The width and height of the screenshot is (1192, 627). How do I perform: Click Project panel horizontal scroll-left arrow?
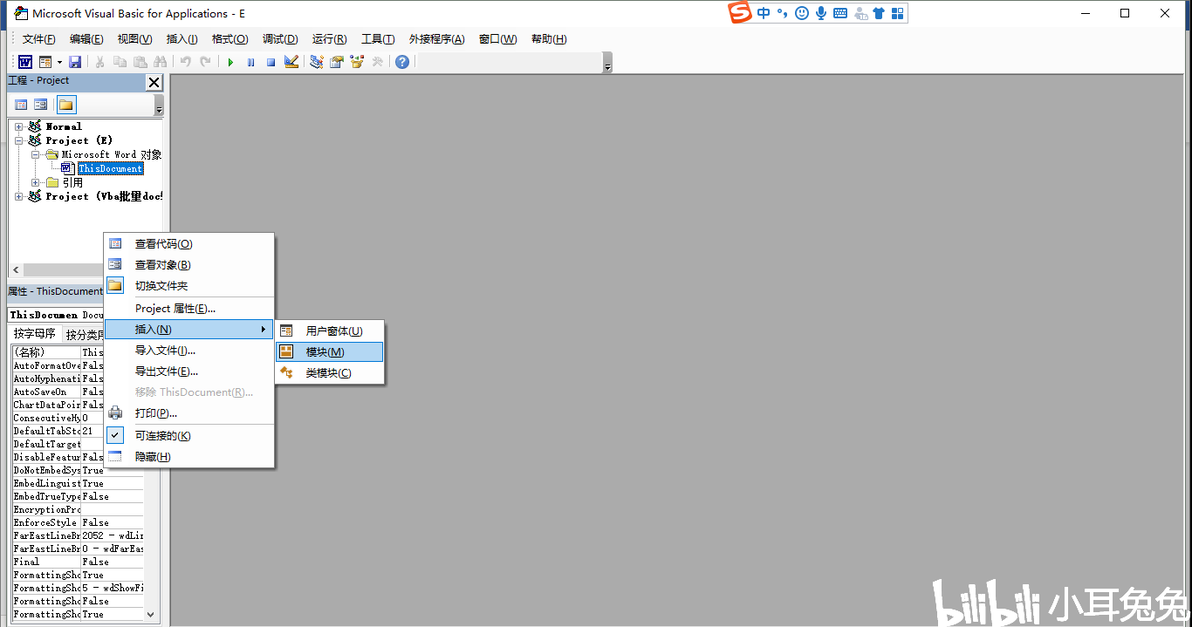point(16,270)
